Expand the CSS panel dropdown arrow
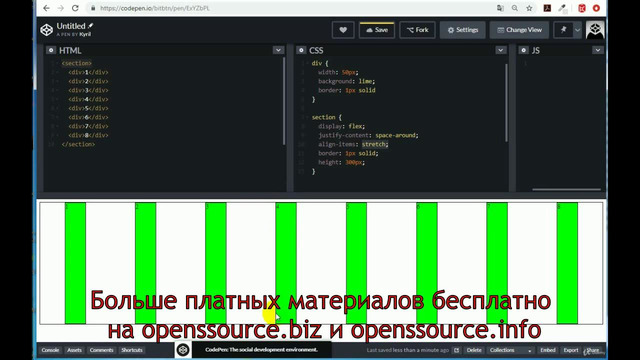640x360 pixels. pyautogui.click(x=501, y=50)
